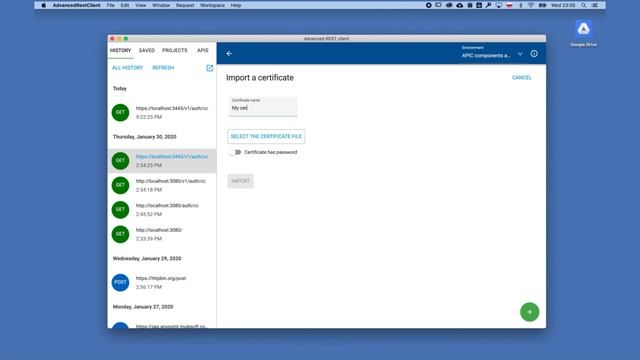Select https://httpbin.org/post history entry
The height and width of the screenshot is (360, 640).
(x=162, y=282)
